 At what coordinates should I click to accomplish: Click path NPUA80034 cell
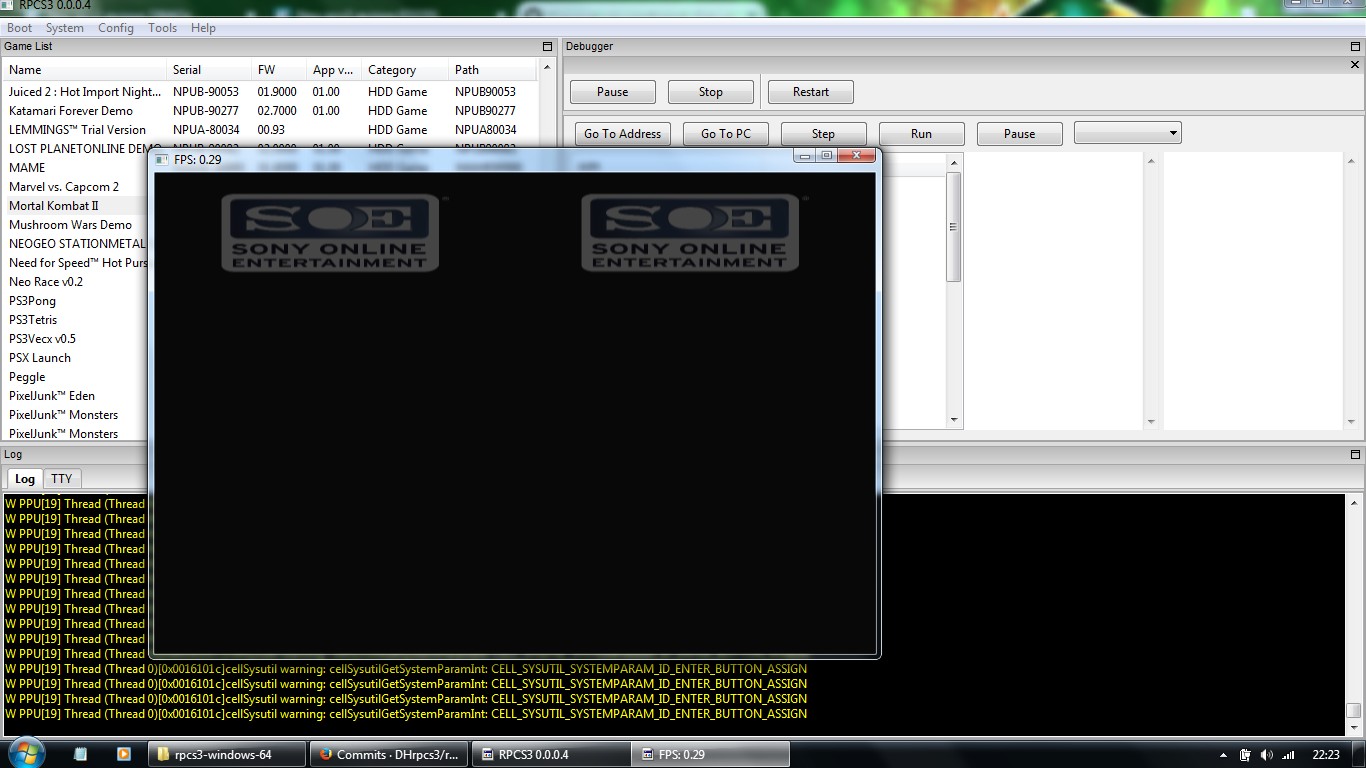coord(485,130)
